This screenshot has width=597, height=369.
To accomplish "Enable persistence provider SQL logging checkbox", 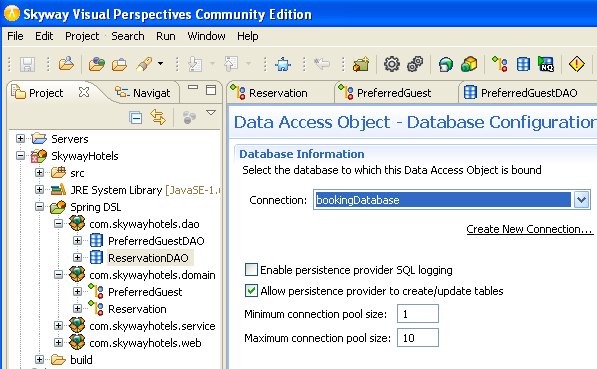I will (x=251, y=270).
